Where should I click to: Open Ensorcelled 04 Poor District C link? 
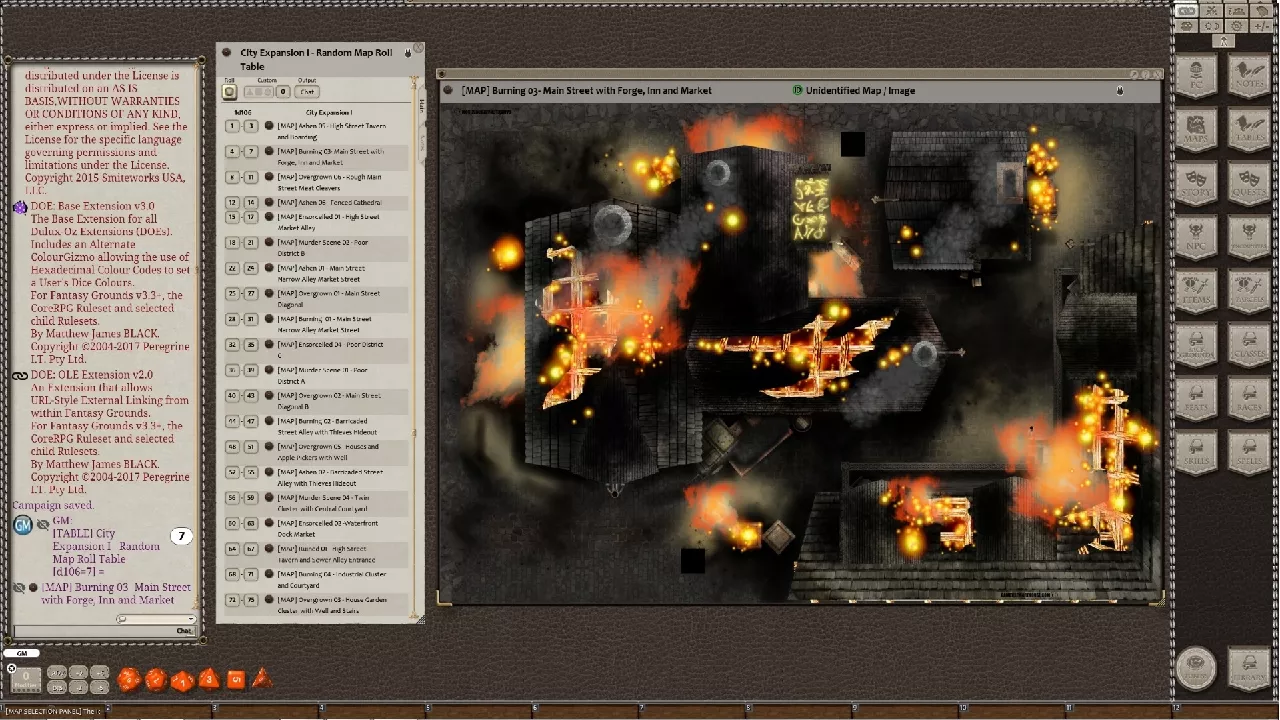pyautogui.click(x=271, y=345)
